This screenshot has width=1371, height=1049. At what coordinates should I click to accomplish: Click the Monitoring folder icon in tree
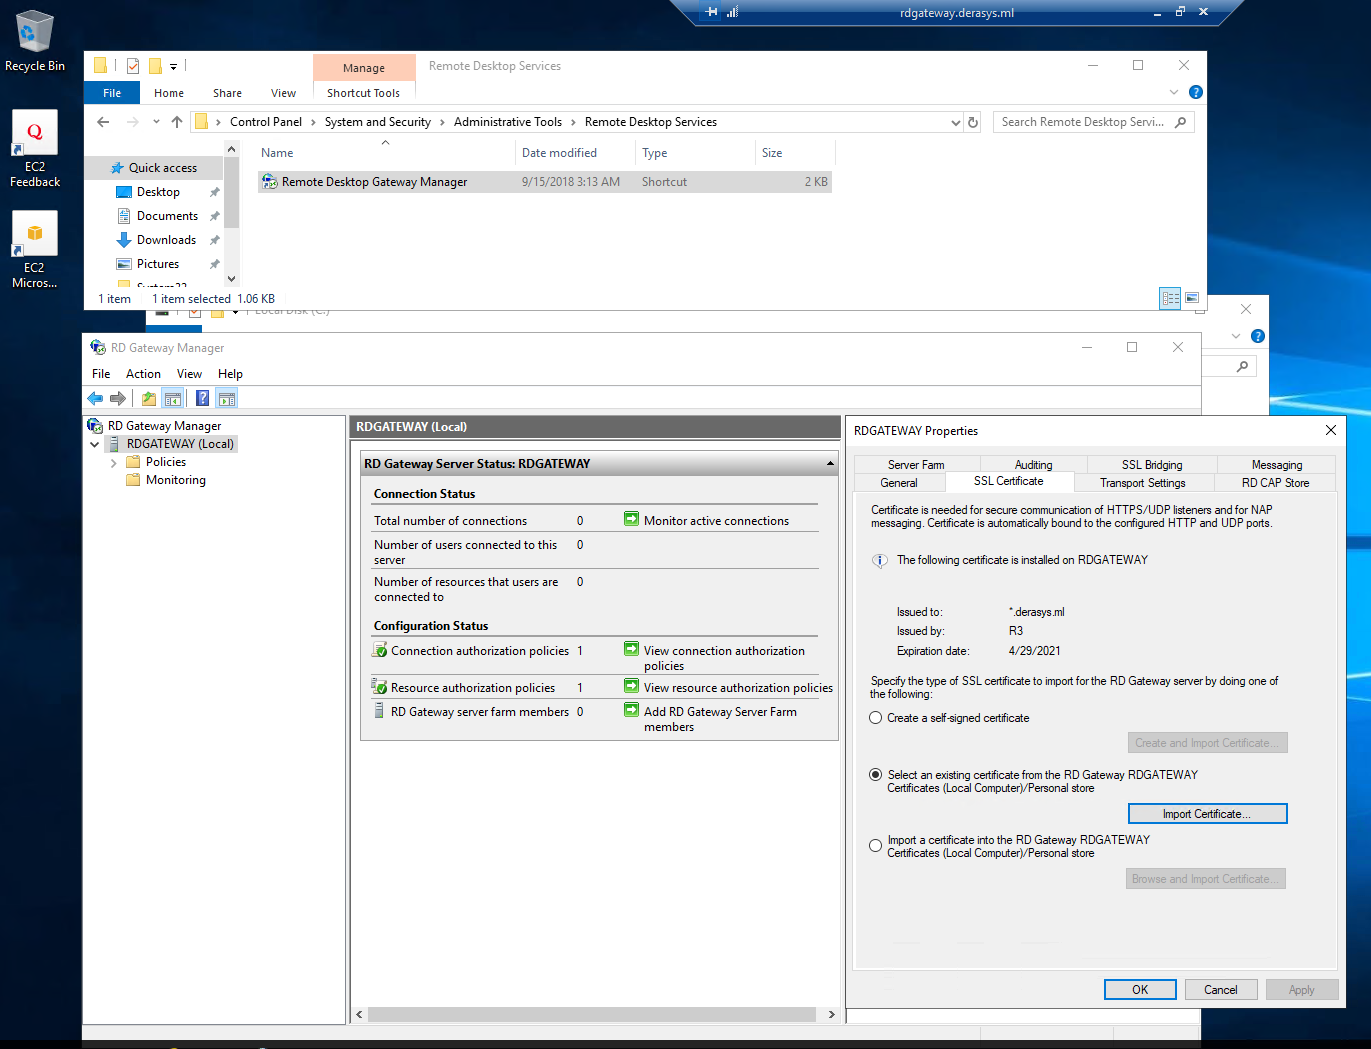coord(133,480)
